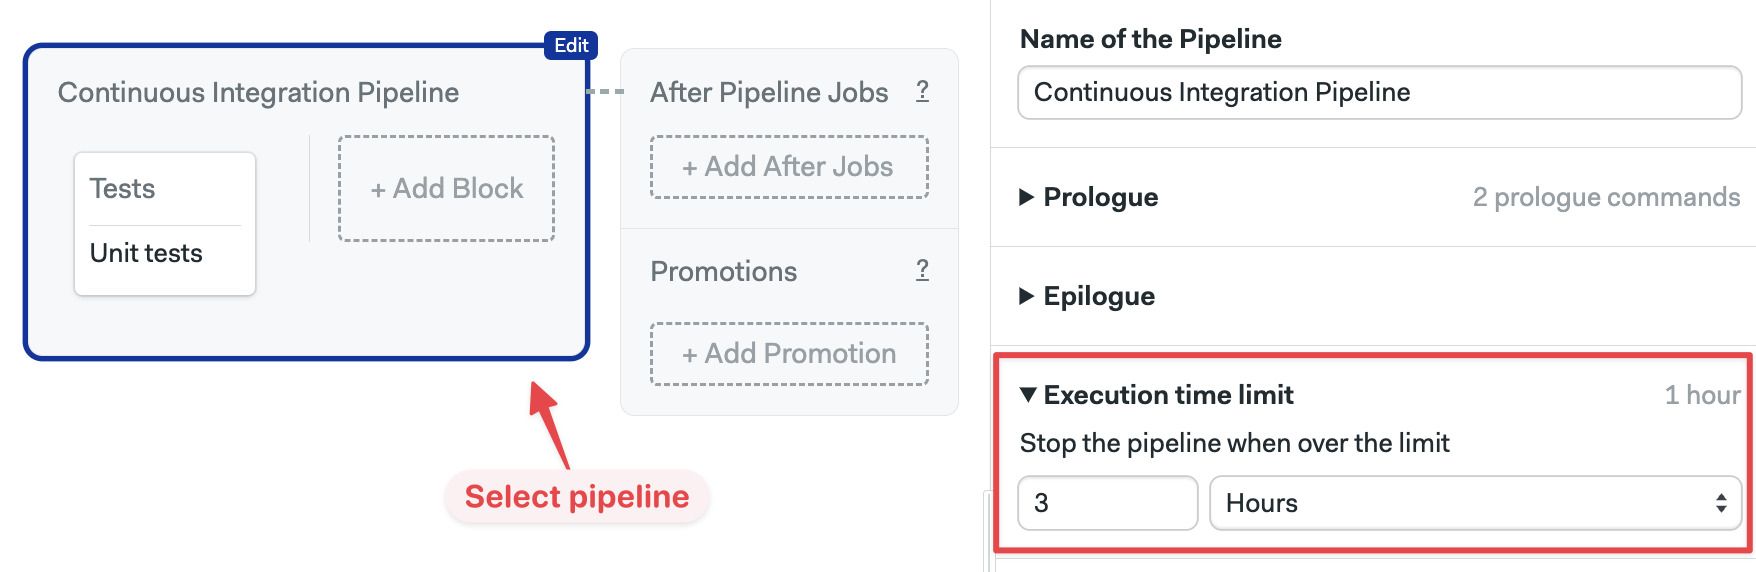The image size is (1756, 572).
Task: Click the + Add Block button
Action: tap(446, 188)
